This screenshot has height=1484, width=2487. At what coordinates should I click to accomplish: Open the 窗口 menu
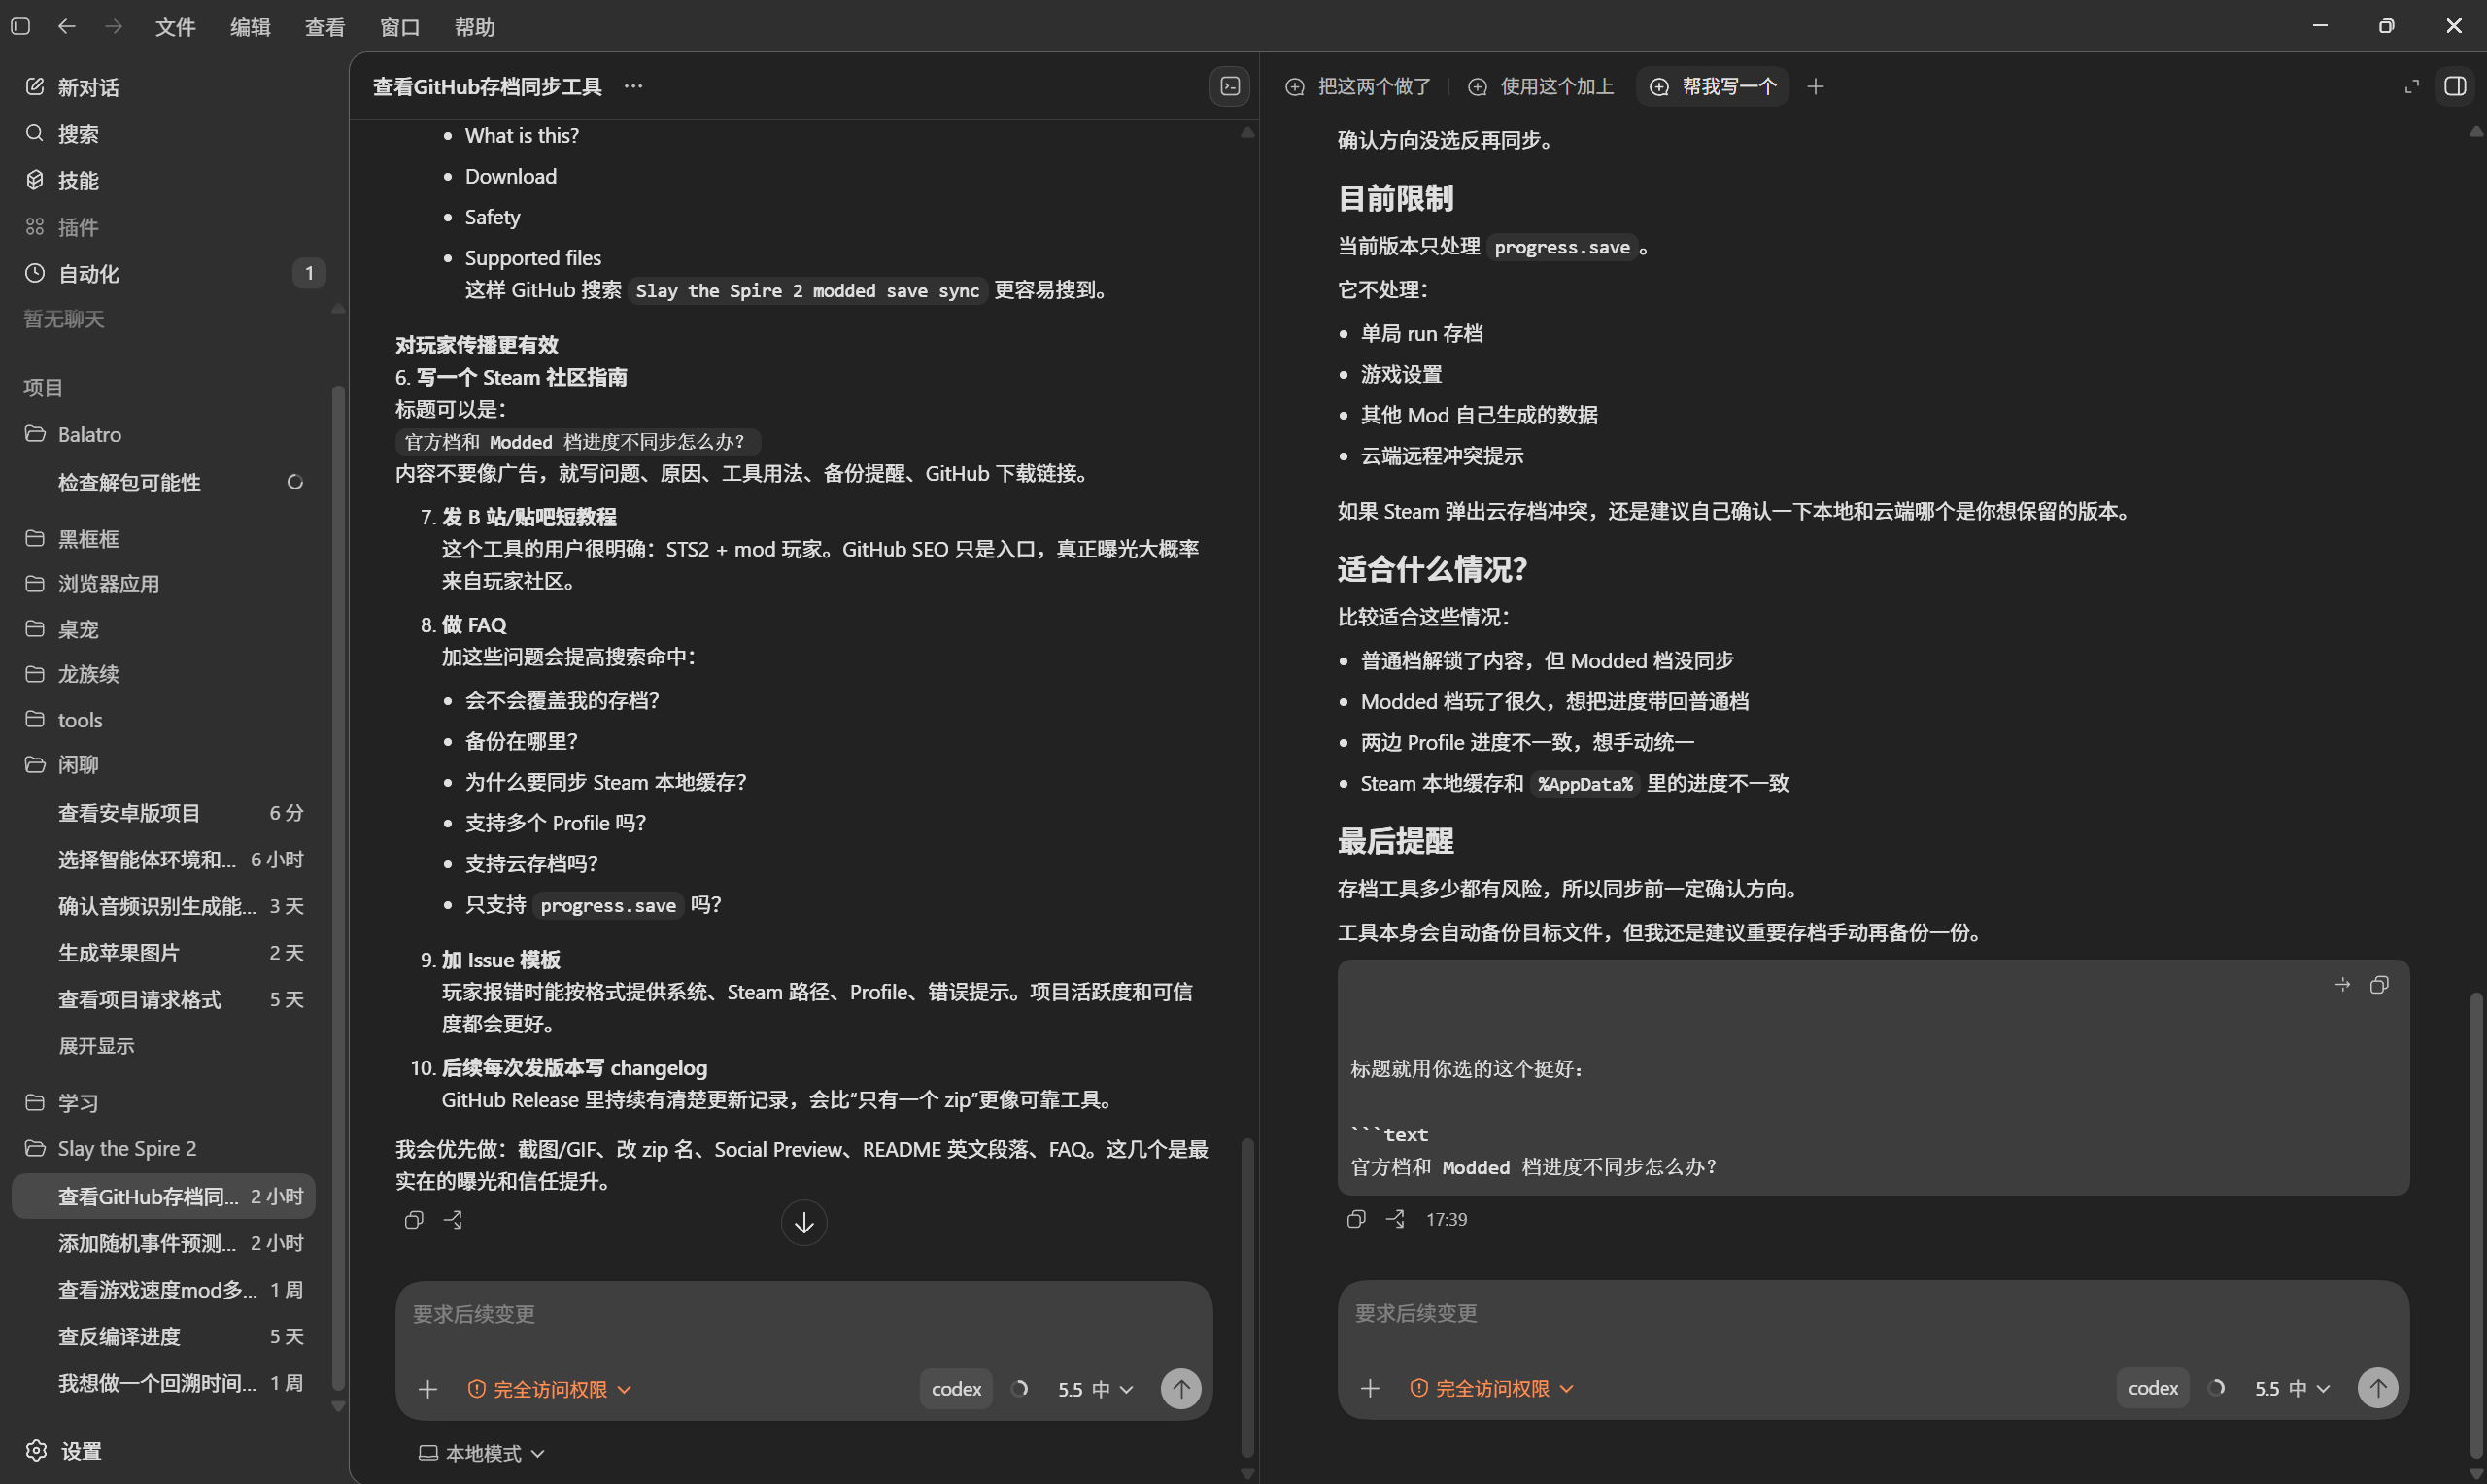400,27
